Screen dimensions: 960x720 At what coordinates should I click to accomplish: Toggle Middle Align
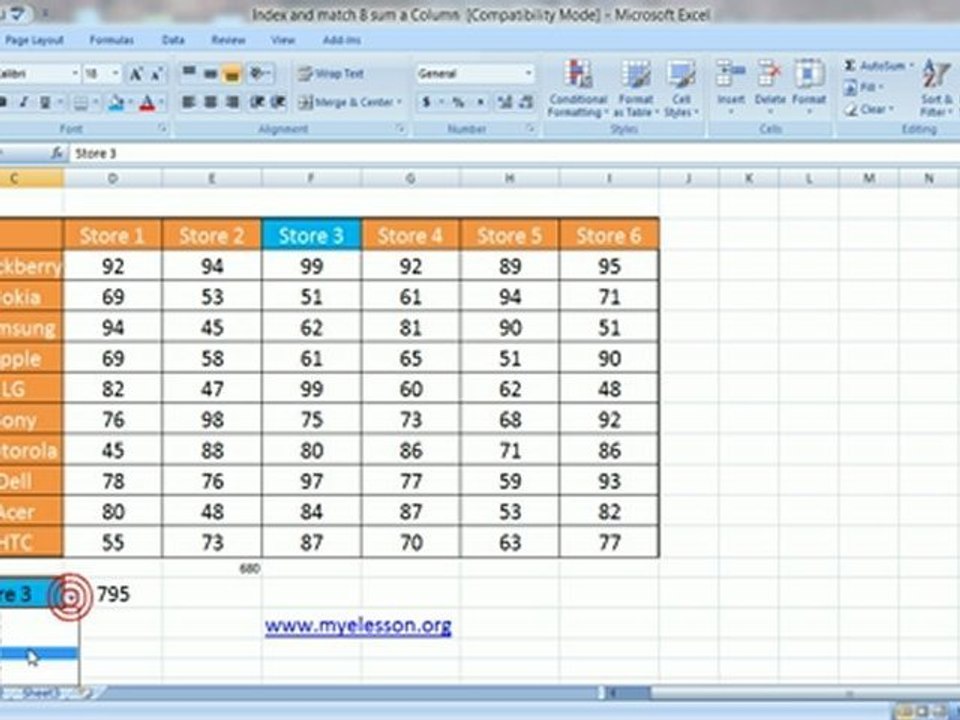pos(210,74)
